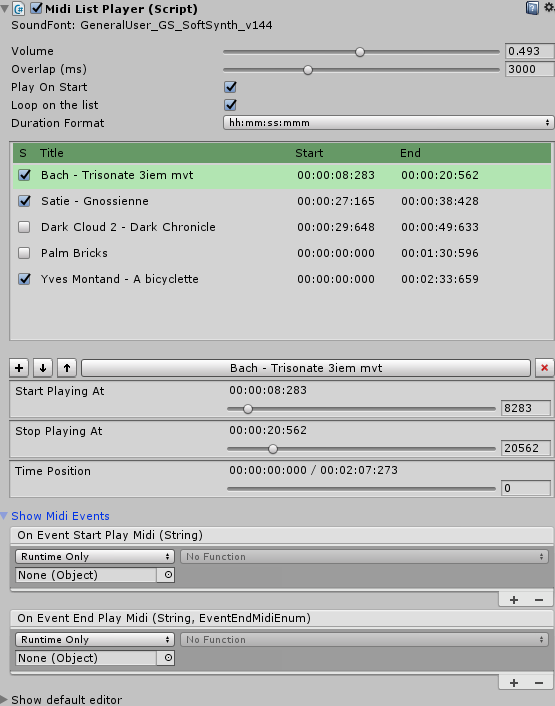Open Runtime Only dropdown for End Play event
The height and width of the screenshot is (706, 555).
click(x=95, y=639)
